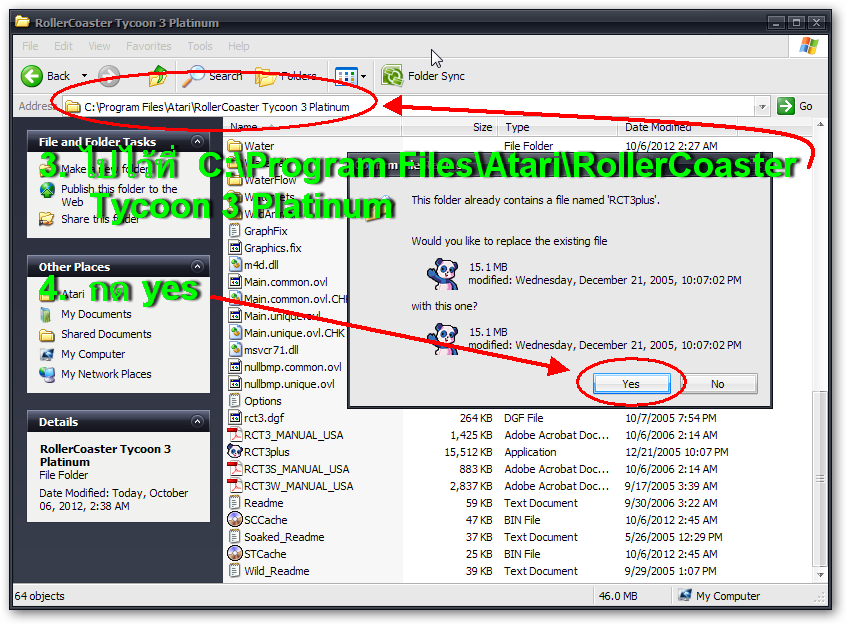This screenshot has height=625, width=847.
Task: Select the STCache BIN file icon
Action: click(234, 554)
